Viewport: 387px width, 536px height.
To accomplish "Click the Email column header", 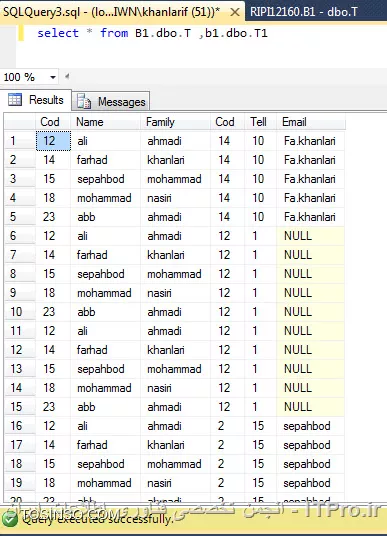I will [311, 122].
